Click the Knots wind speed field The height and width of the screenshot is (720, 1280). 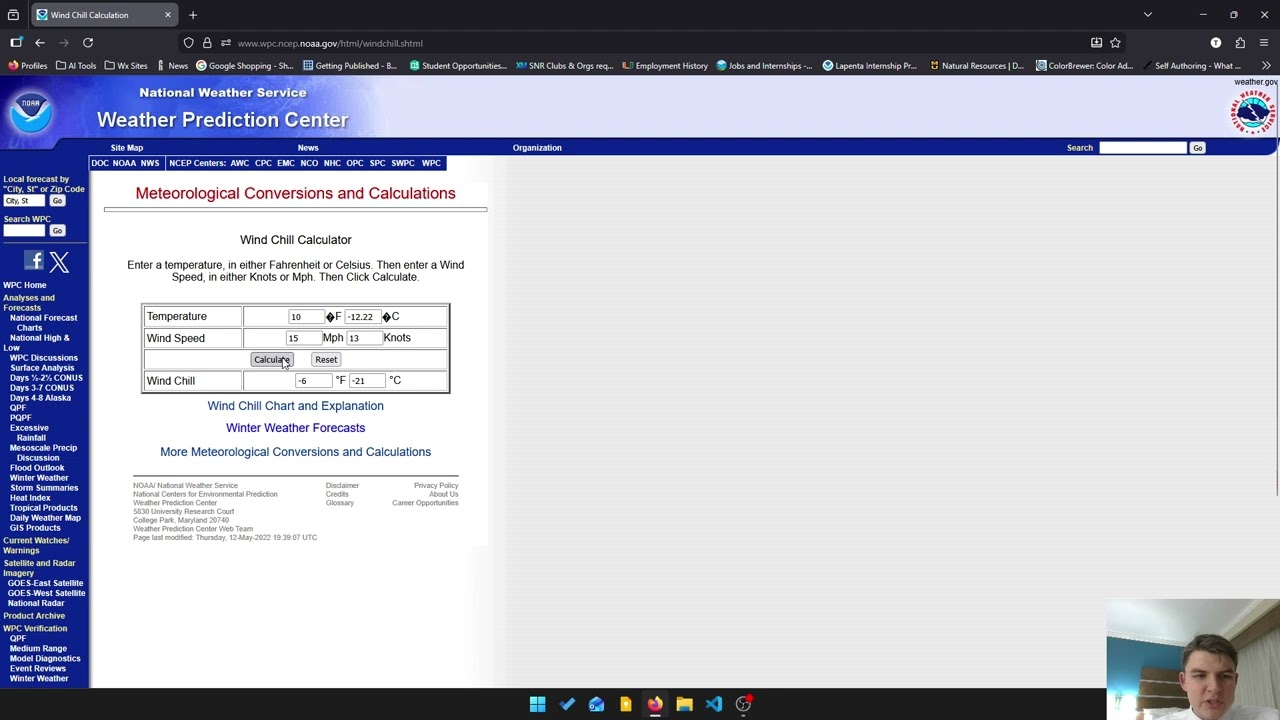[x=363, y=338]
